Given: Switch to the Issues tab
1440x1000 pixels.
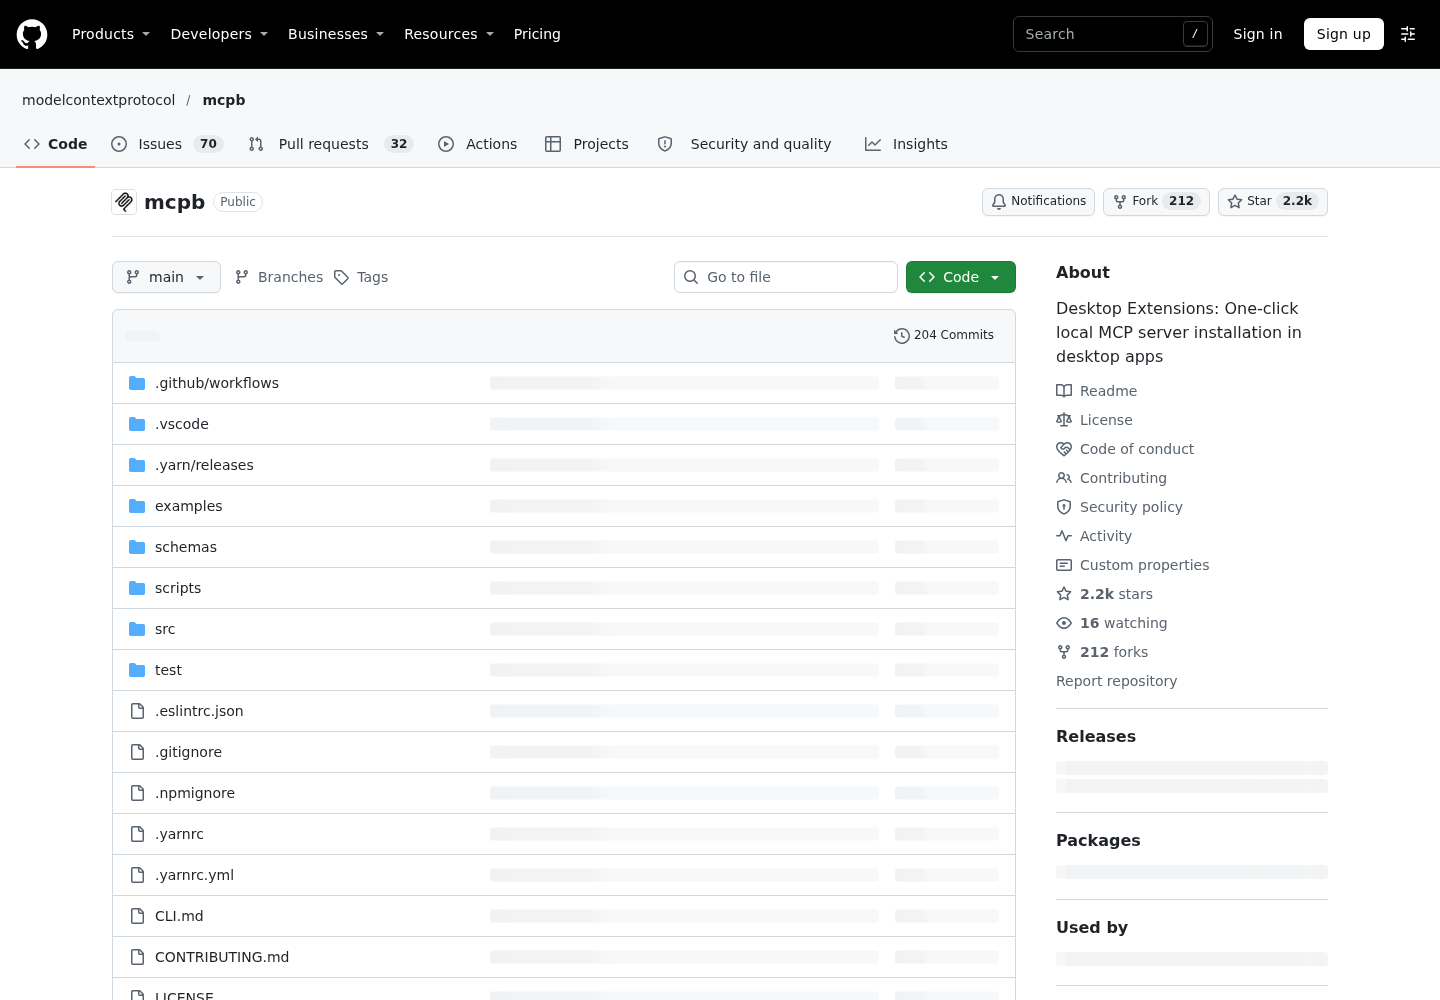Looking at the screenshot, I should click(x=166, y=144).
